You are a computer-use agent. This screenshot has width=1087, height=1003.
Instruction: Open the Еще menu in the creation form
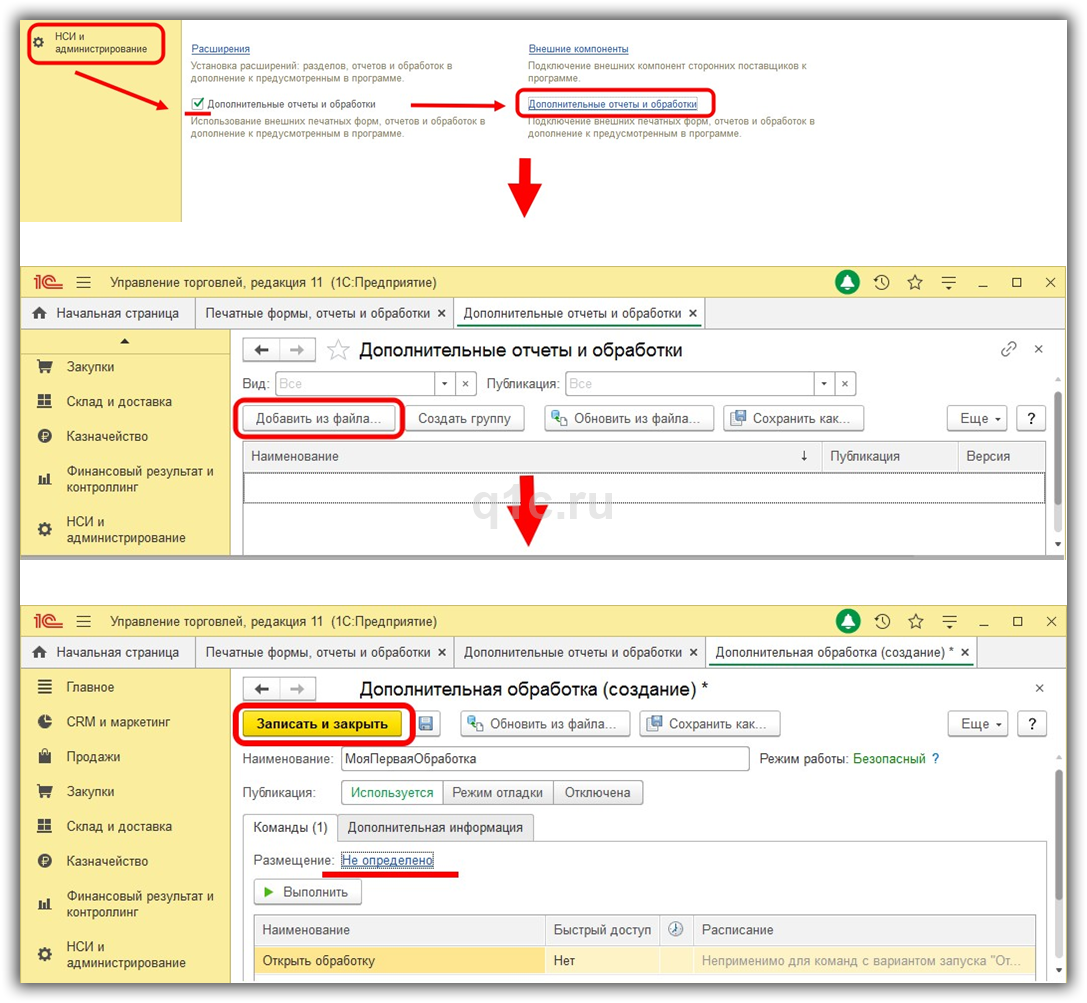point(978,724)
